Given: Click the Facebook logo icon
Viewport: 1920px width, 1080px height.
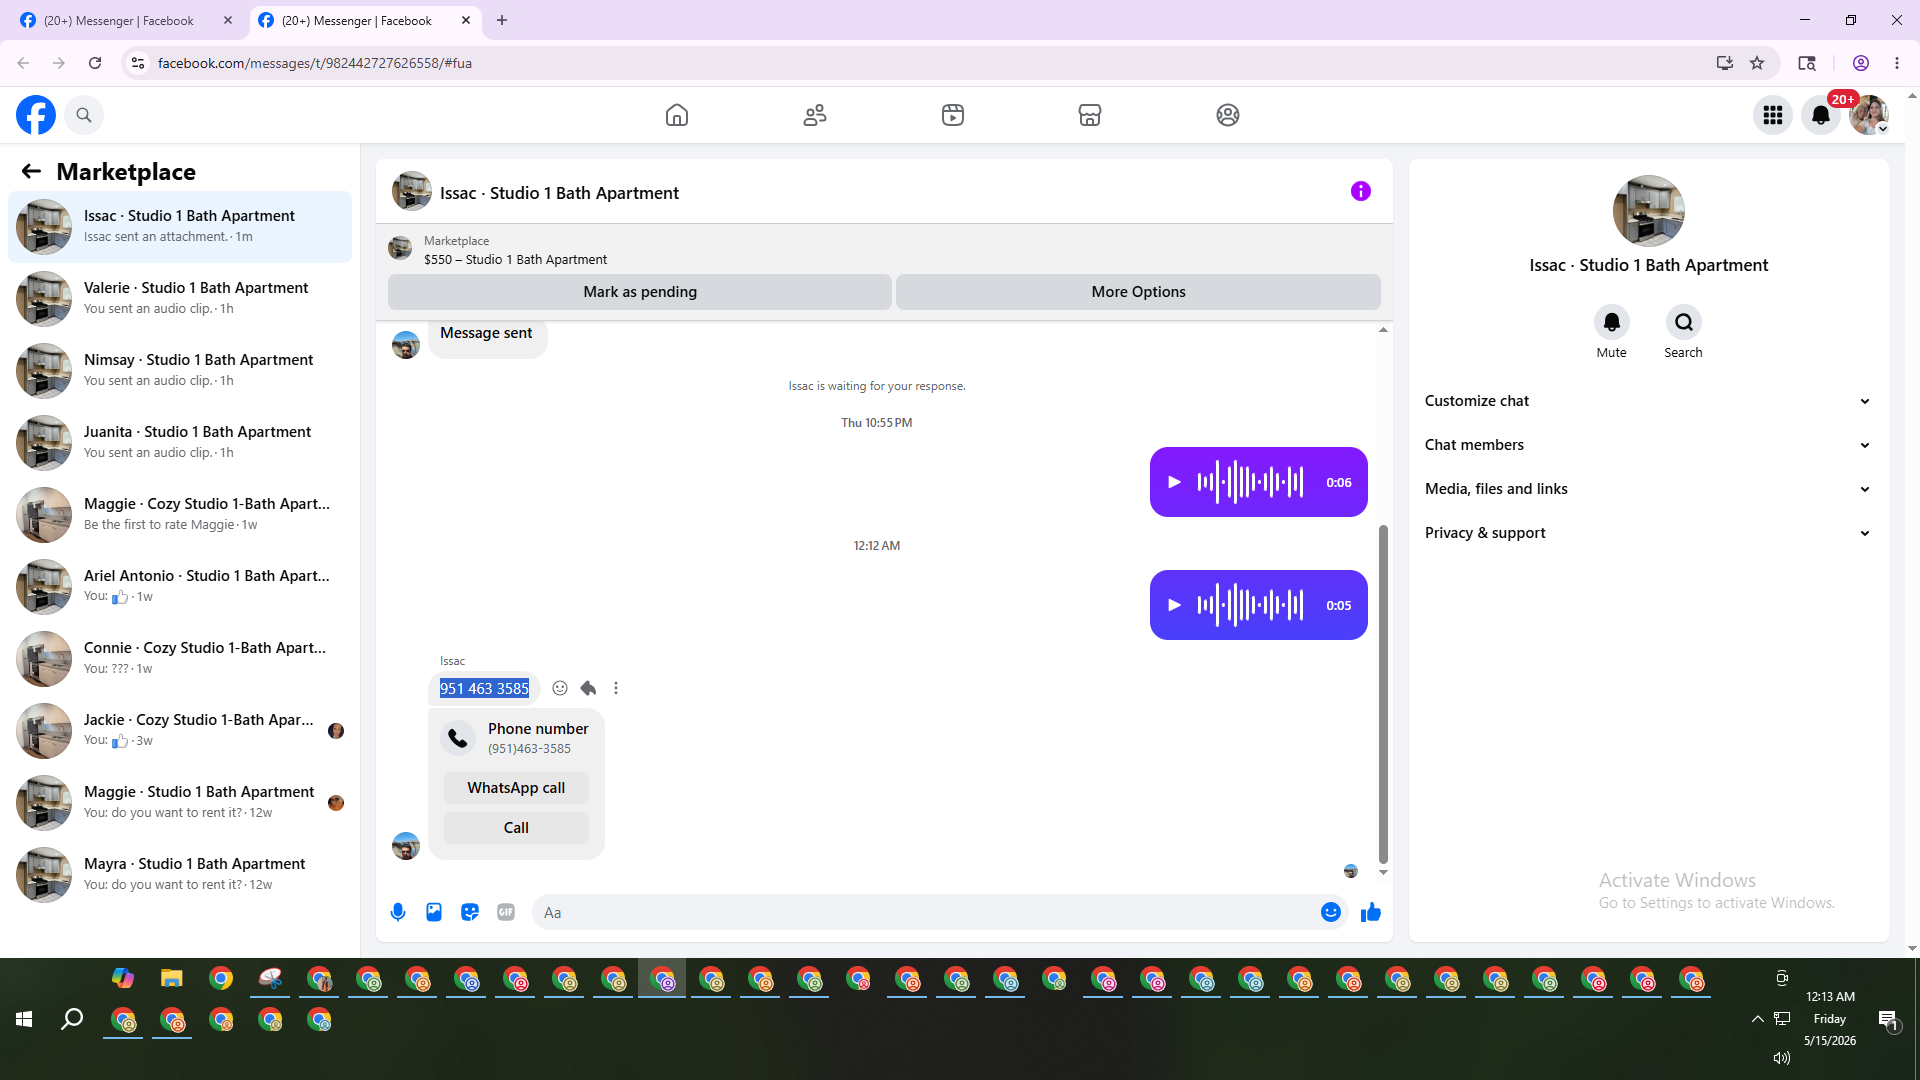Looking at the screenshot, I should click(36, 115).
